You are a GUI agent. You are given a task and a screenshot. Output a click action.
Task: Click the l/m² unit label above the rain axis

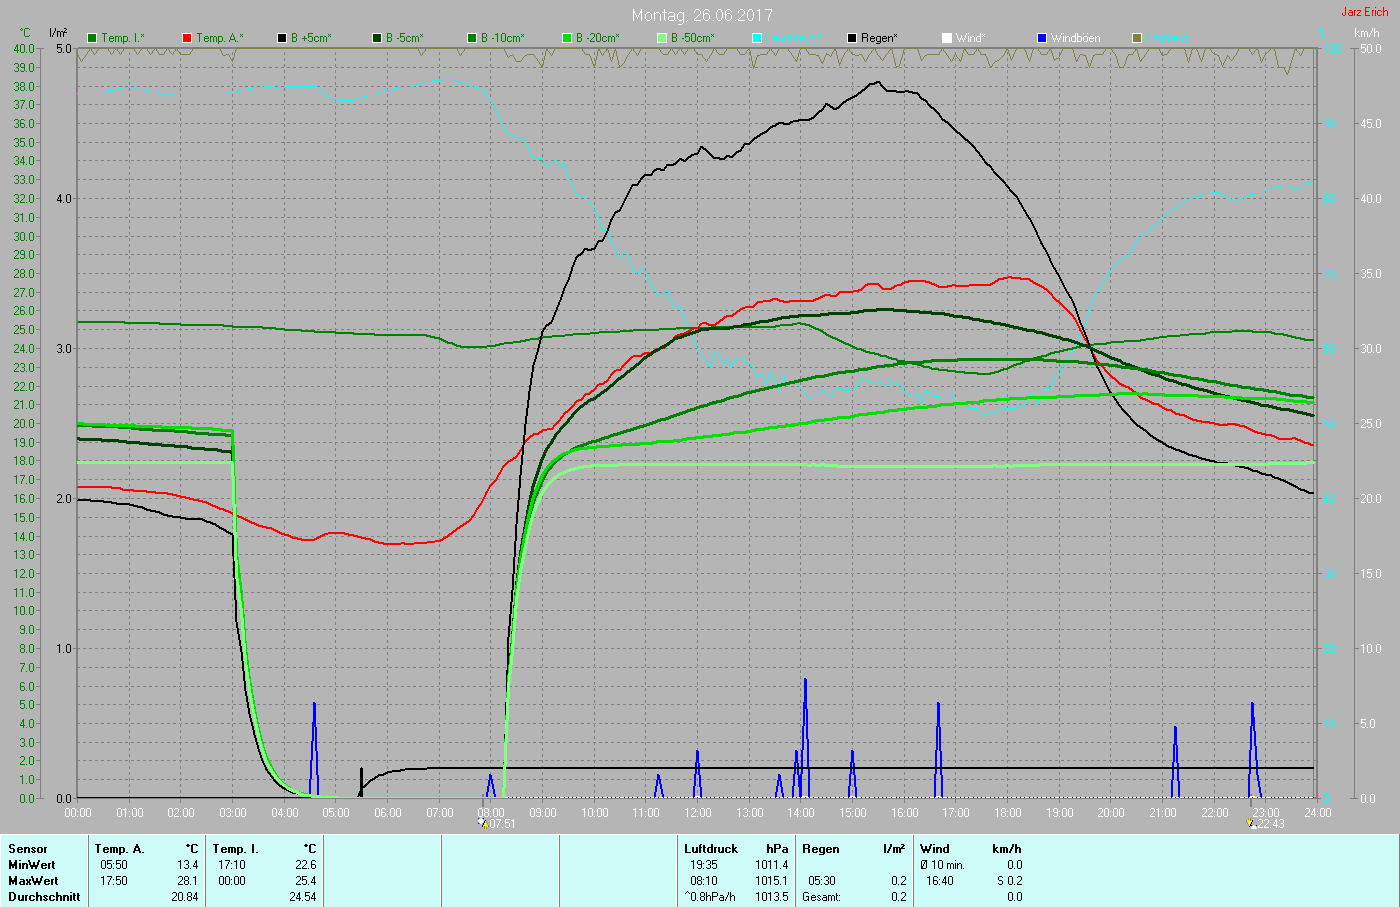(x=59, y=33)
